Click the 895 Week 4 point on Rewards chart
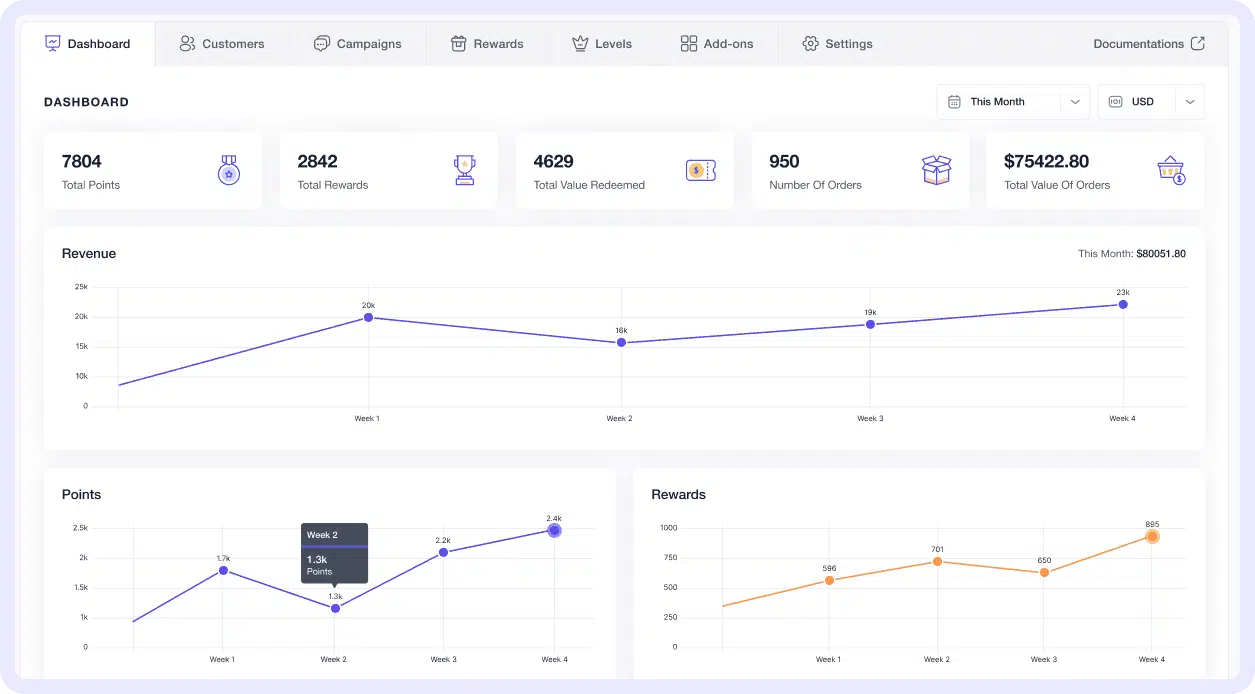The height and width of the screenshot is (694, 1255). pyautogui.click(x=1152, y=537)
